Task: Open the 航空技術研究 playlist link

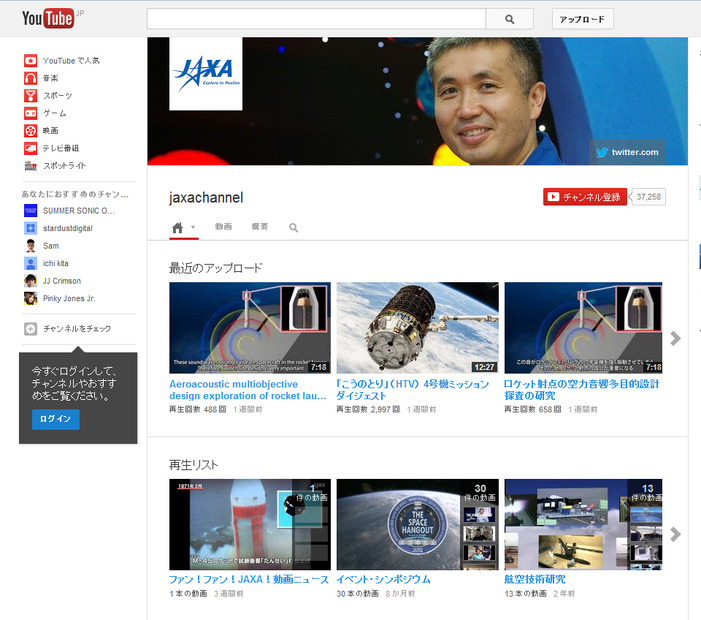Action: point(535,579)
